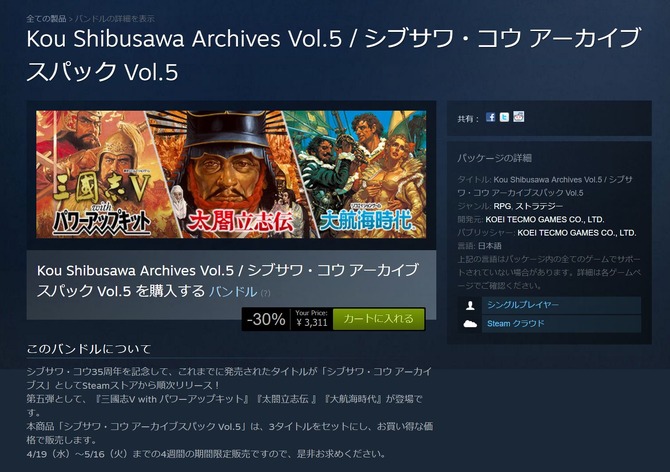Open the 全ての製品 breadcrumb link
Viewport: 670px width, 472px height.
[x=46, y=19]
